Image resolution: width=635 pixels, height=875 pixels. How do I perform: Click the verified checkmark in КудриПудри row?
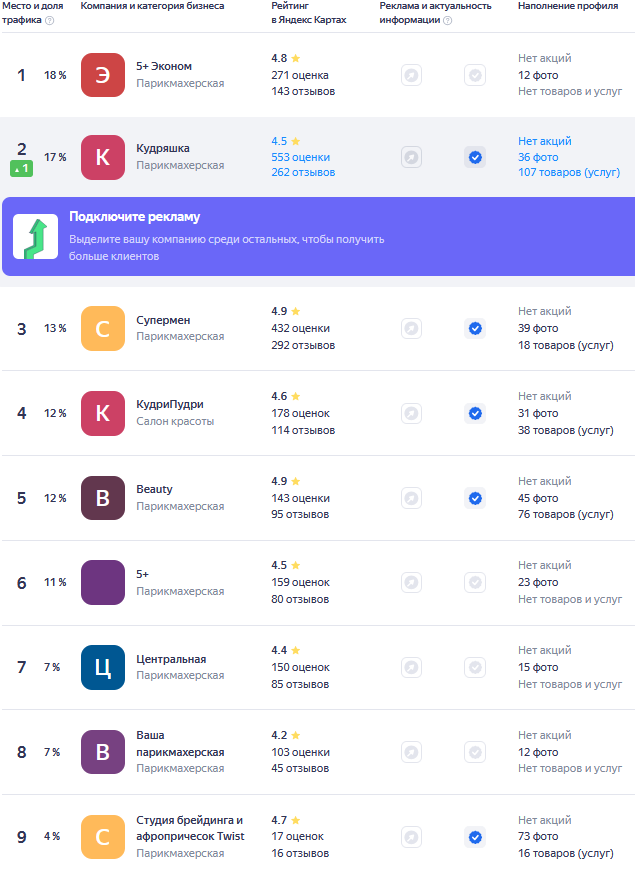pos(475,414)
